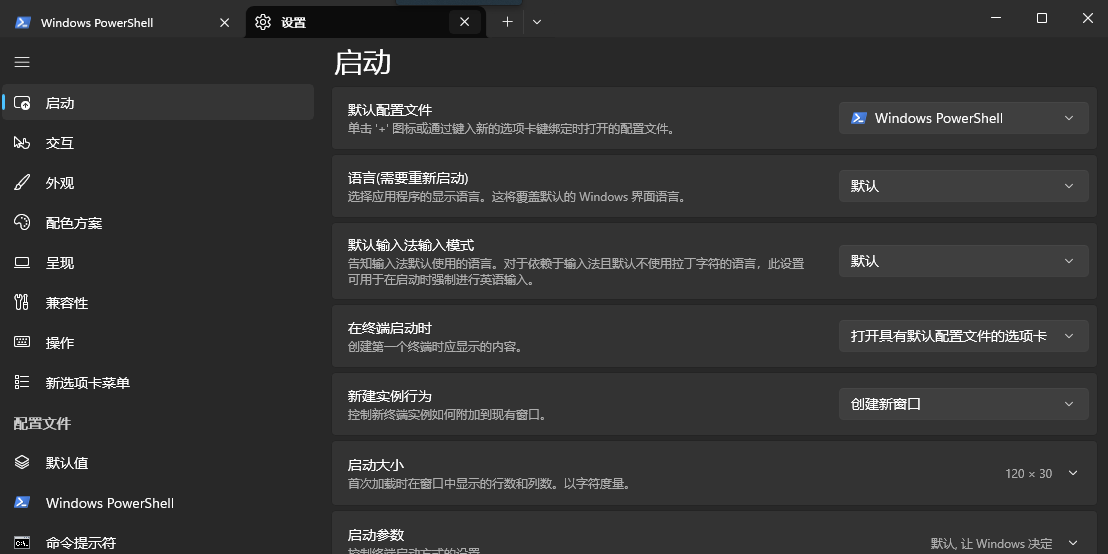Click the 默认值 layers icon
Screen dimensions: 1108x554
tap(22, 463)
